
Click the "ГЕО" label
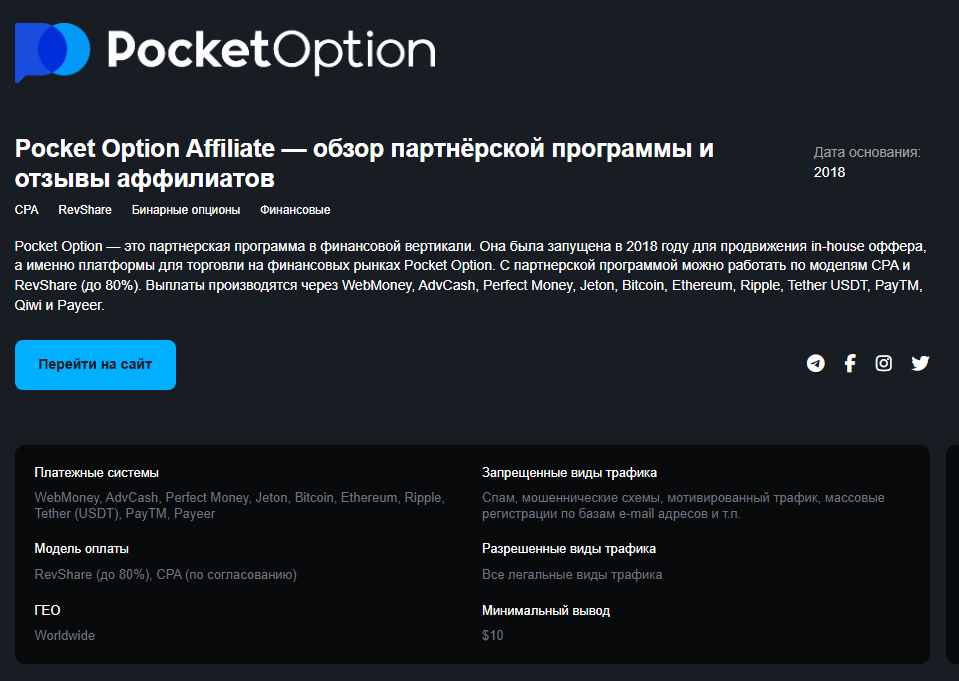[x=48, y=610]
